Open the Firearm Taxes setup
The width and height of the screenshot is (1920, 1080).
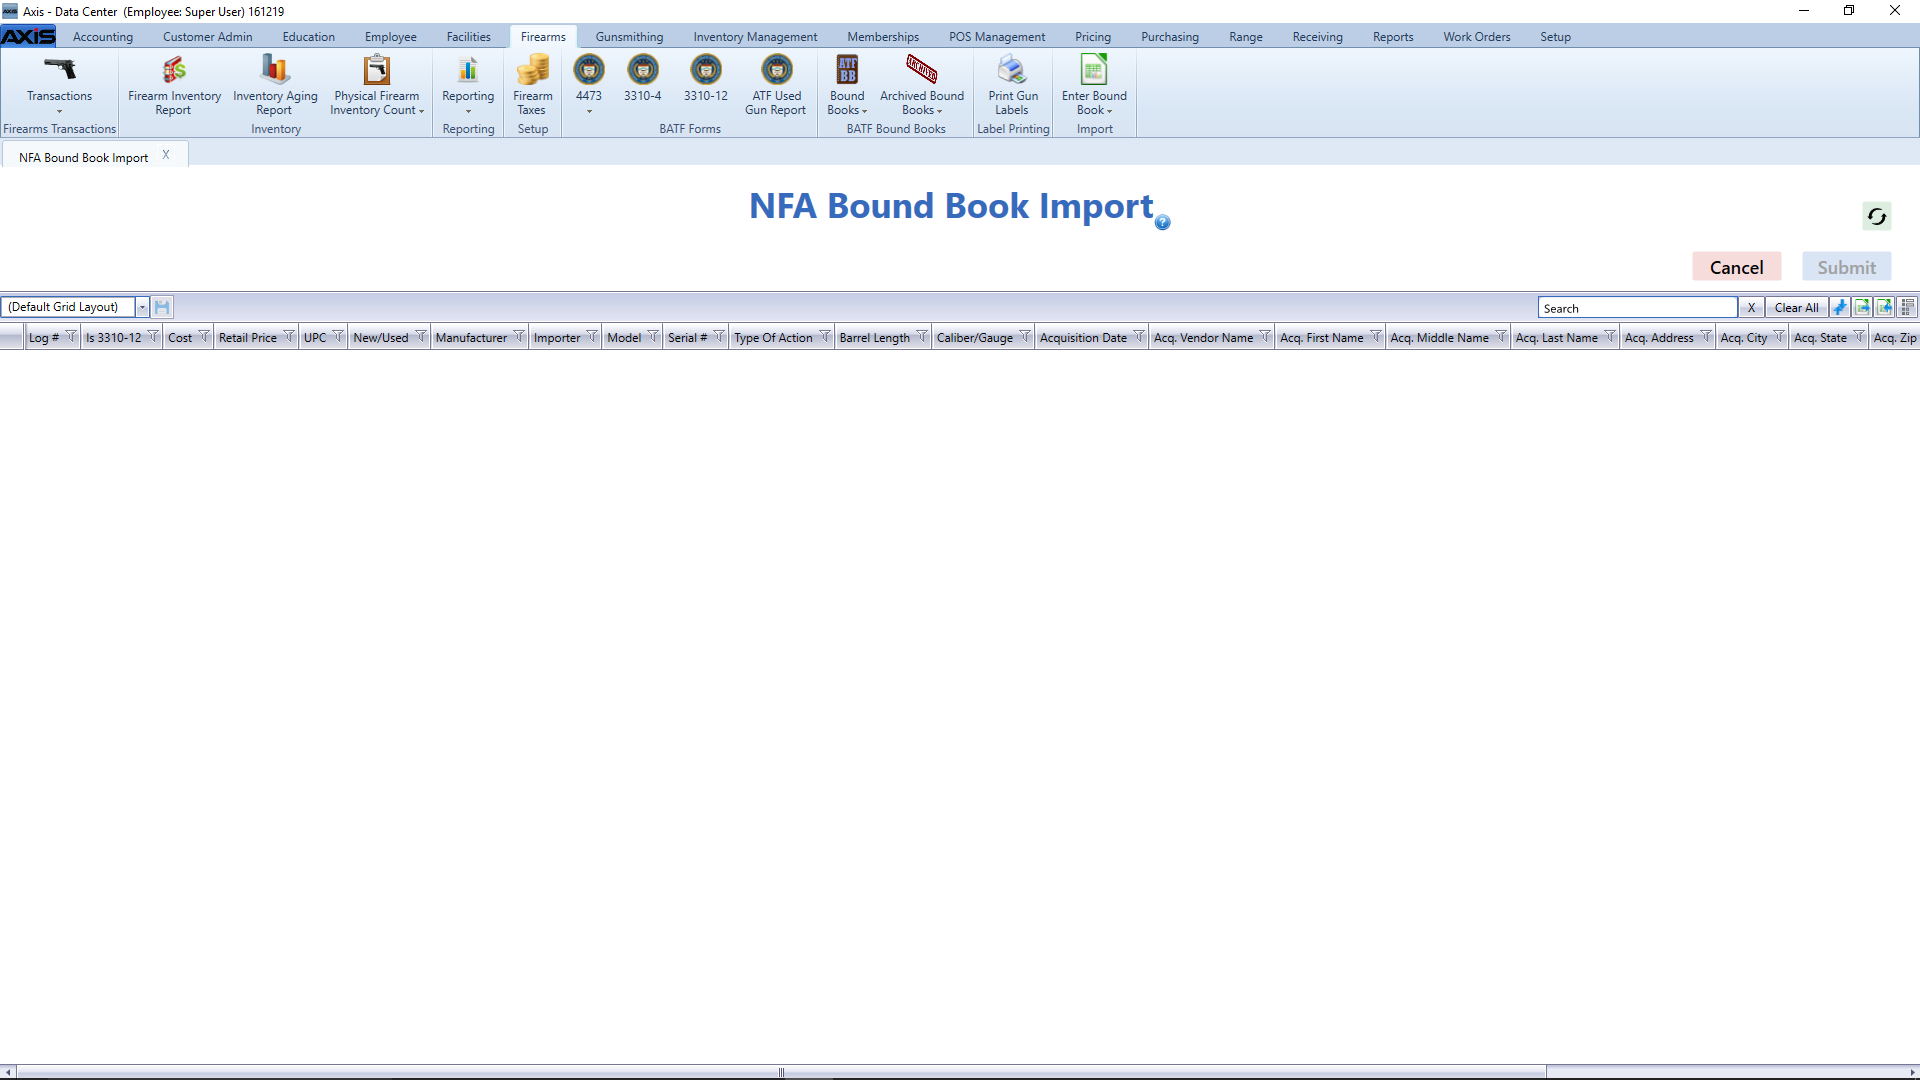coord(532,85)
